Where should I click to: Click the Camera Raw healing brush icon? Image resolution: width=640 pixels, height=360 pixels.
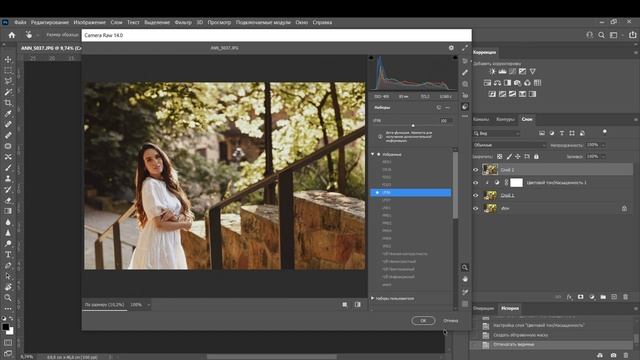click(x=465, y=72)
